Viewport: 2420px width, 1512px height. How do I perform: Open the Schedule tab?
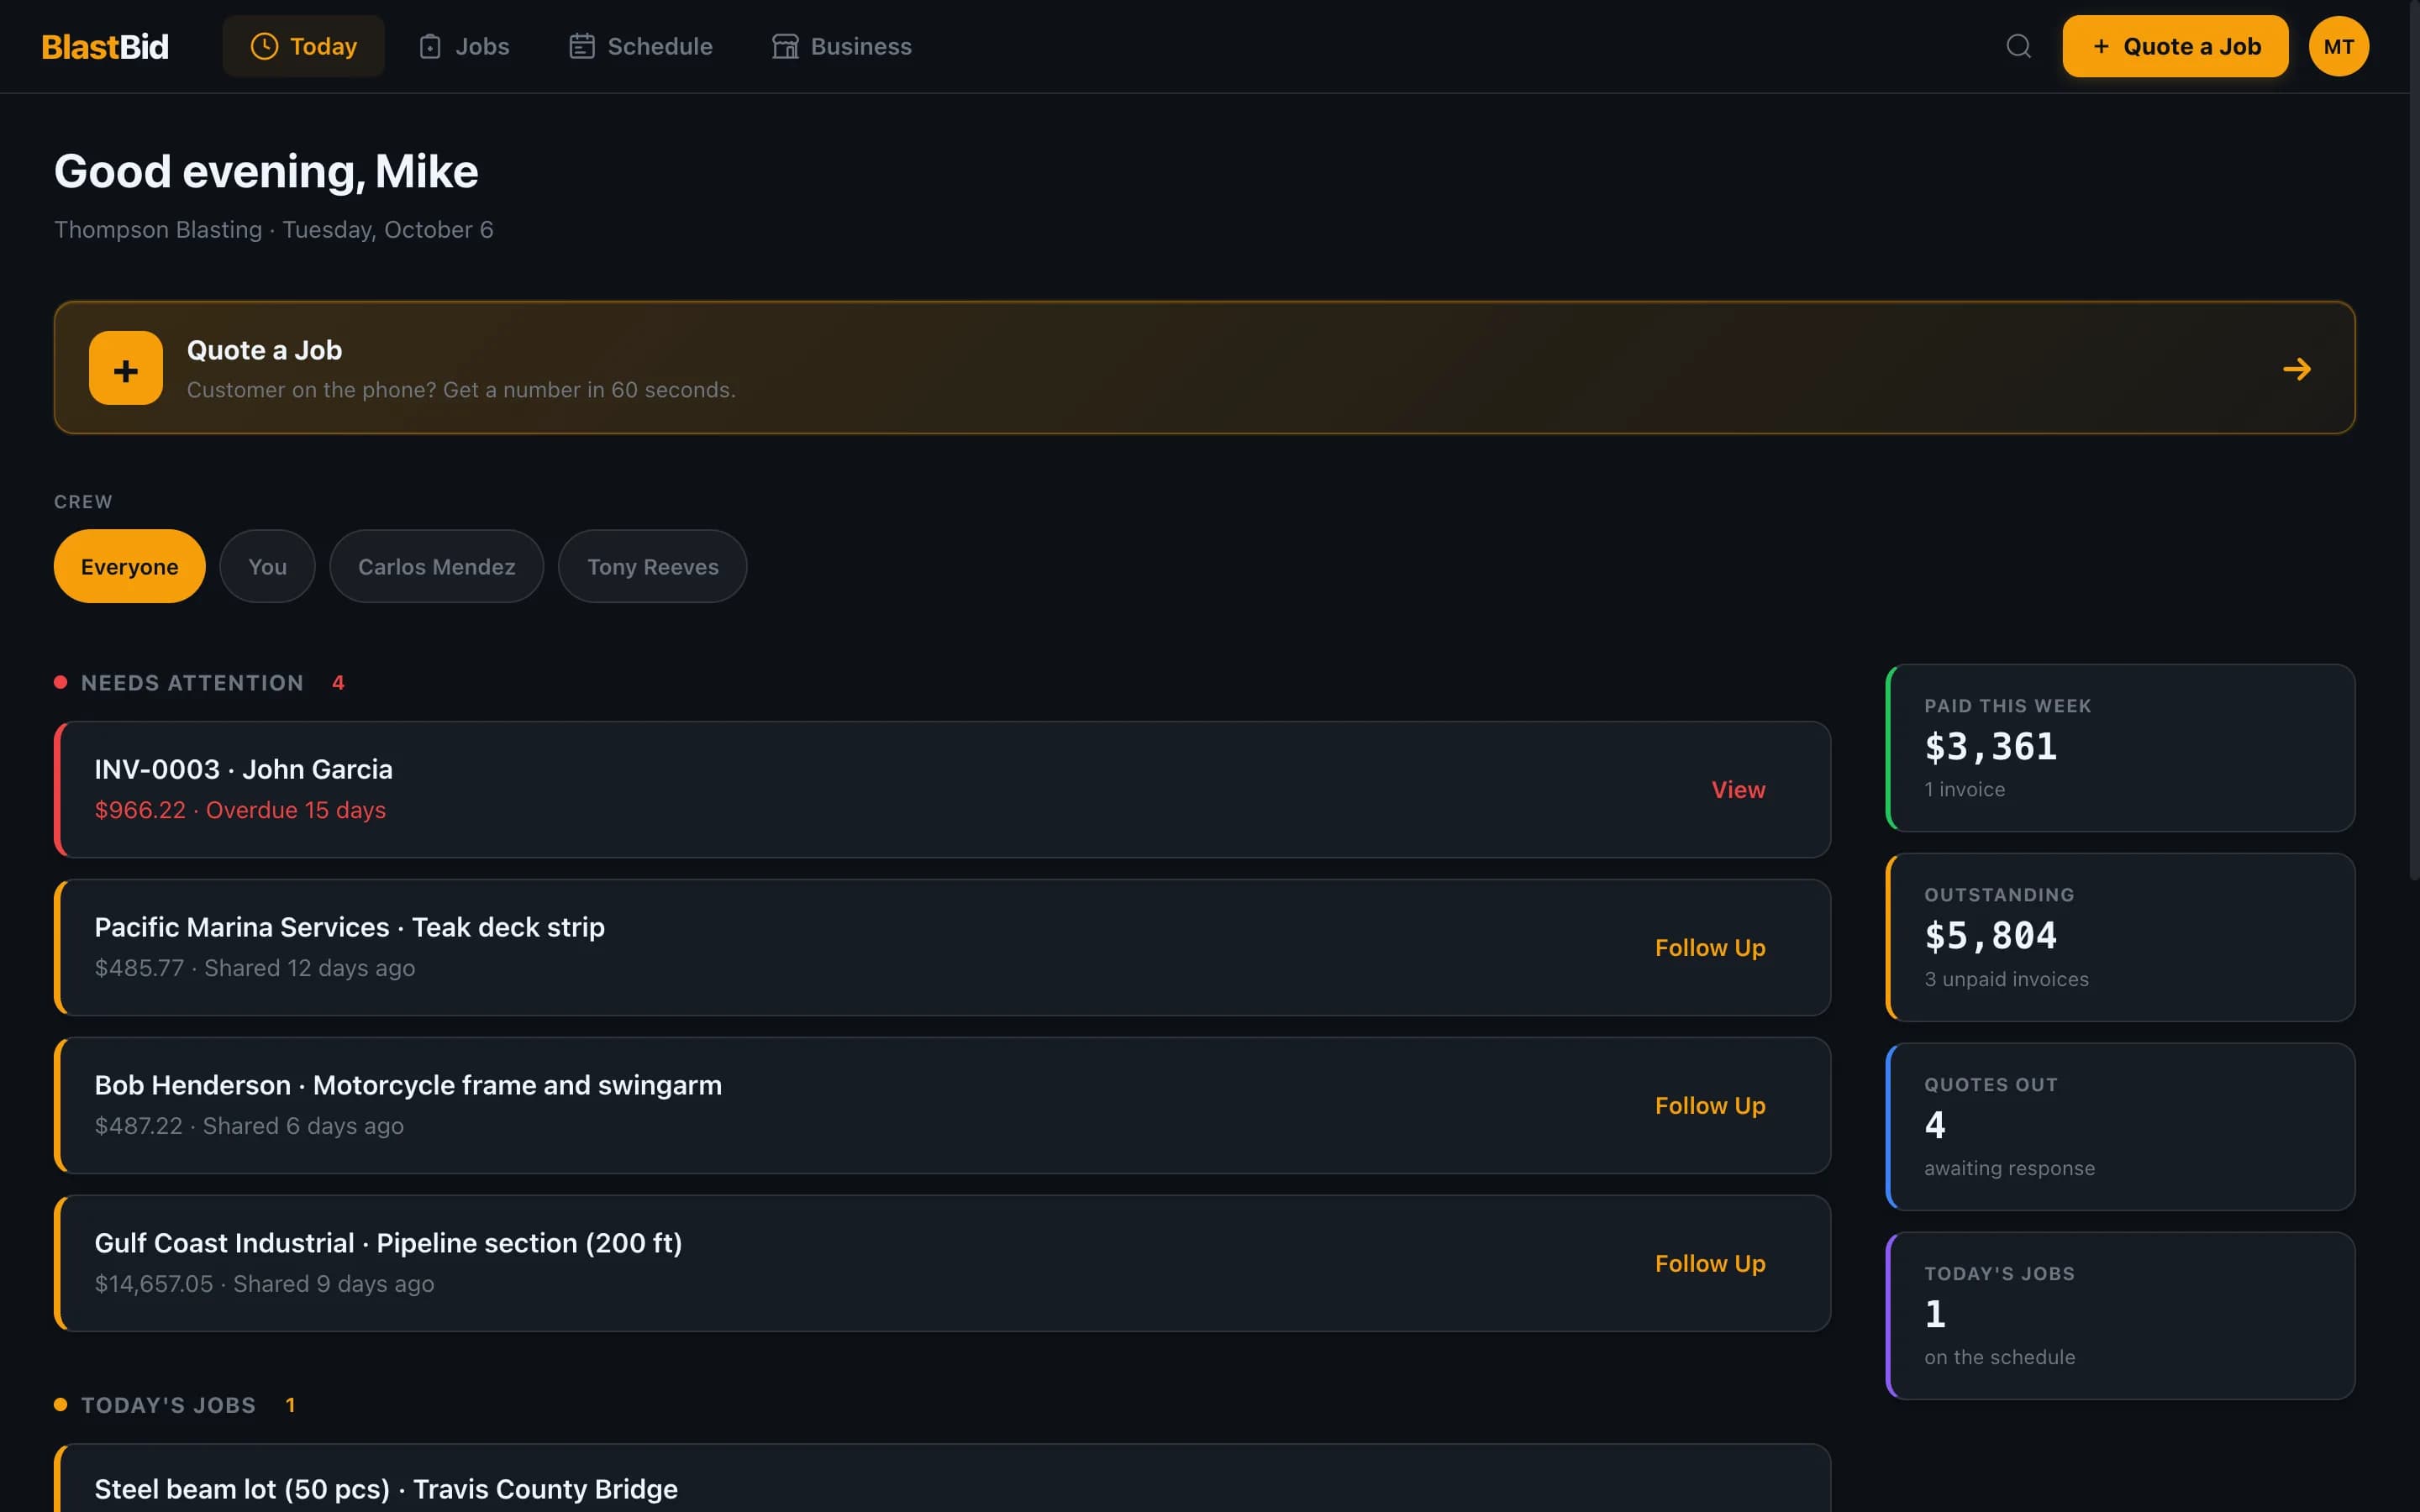coord(640,46)
